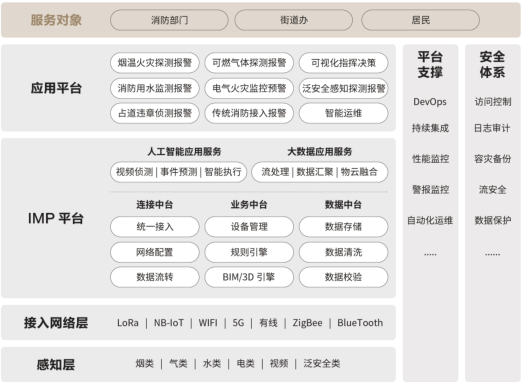Viewport: 523px width, 384px height.
Task: Click the BIM/3D 引擎 box
Action: [x=249, y=277]
